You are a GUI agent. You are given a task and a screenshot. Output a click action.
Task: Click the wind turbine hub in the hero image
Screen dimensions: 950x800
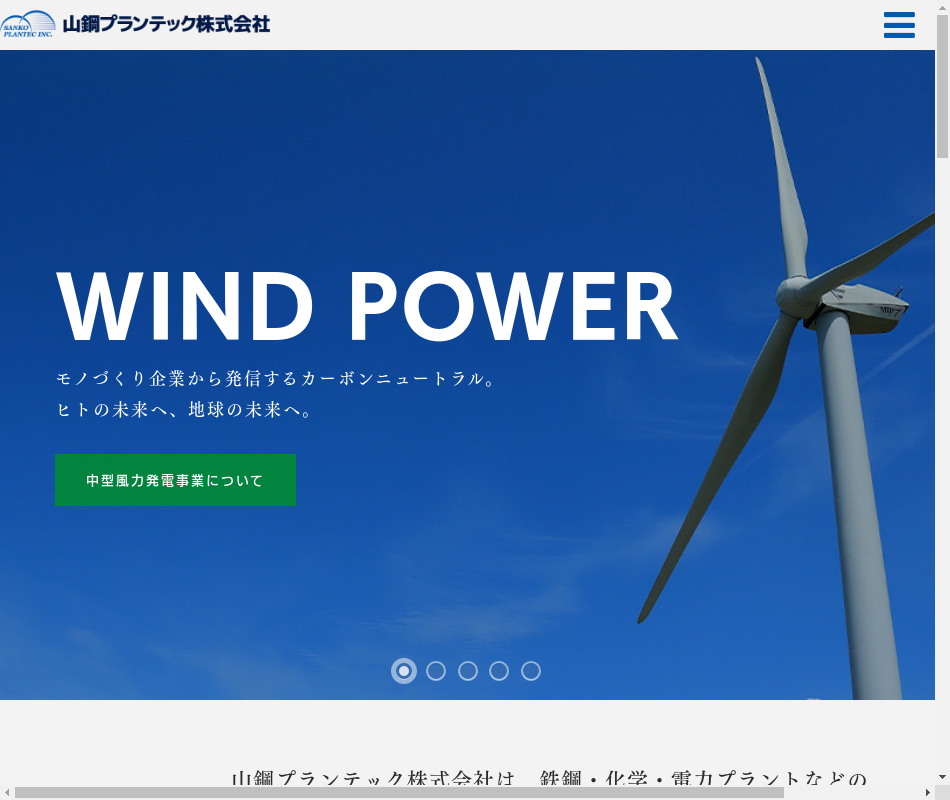point(801,297)
